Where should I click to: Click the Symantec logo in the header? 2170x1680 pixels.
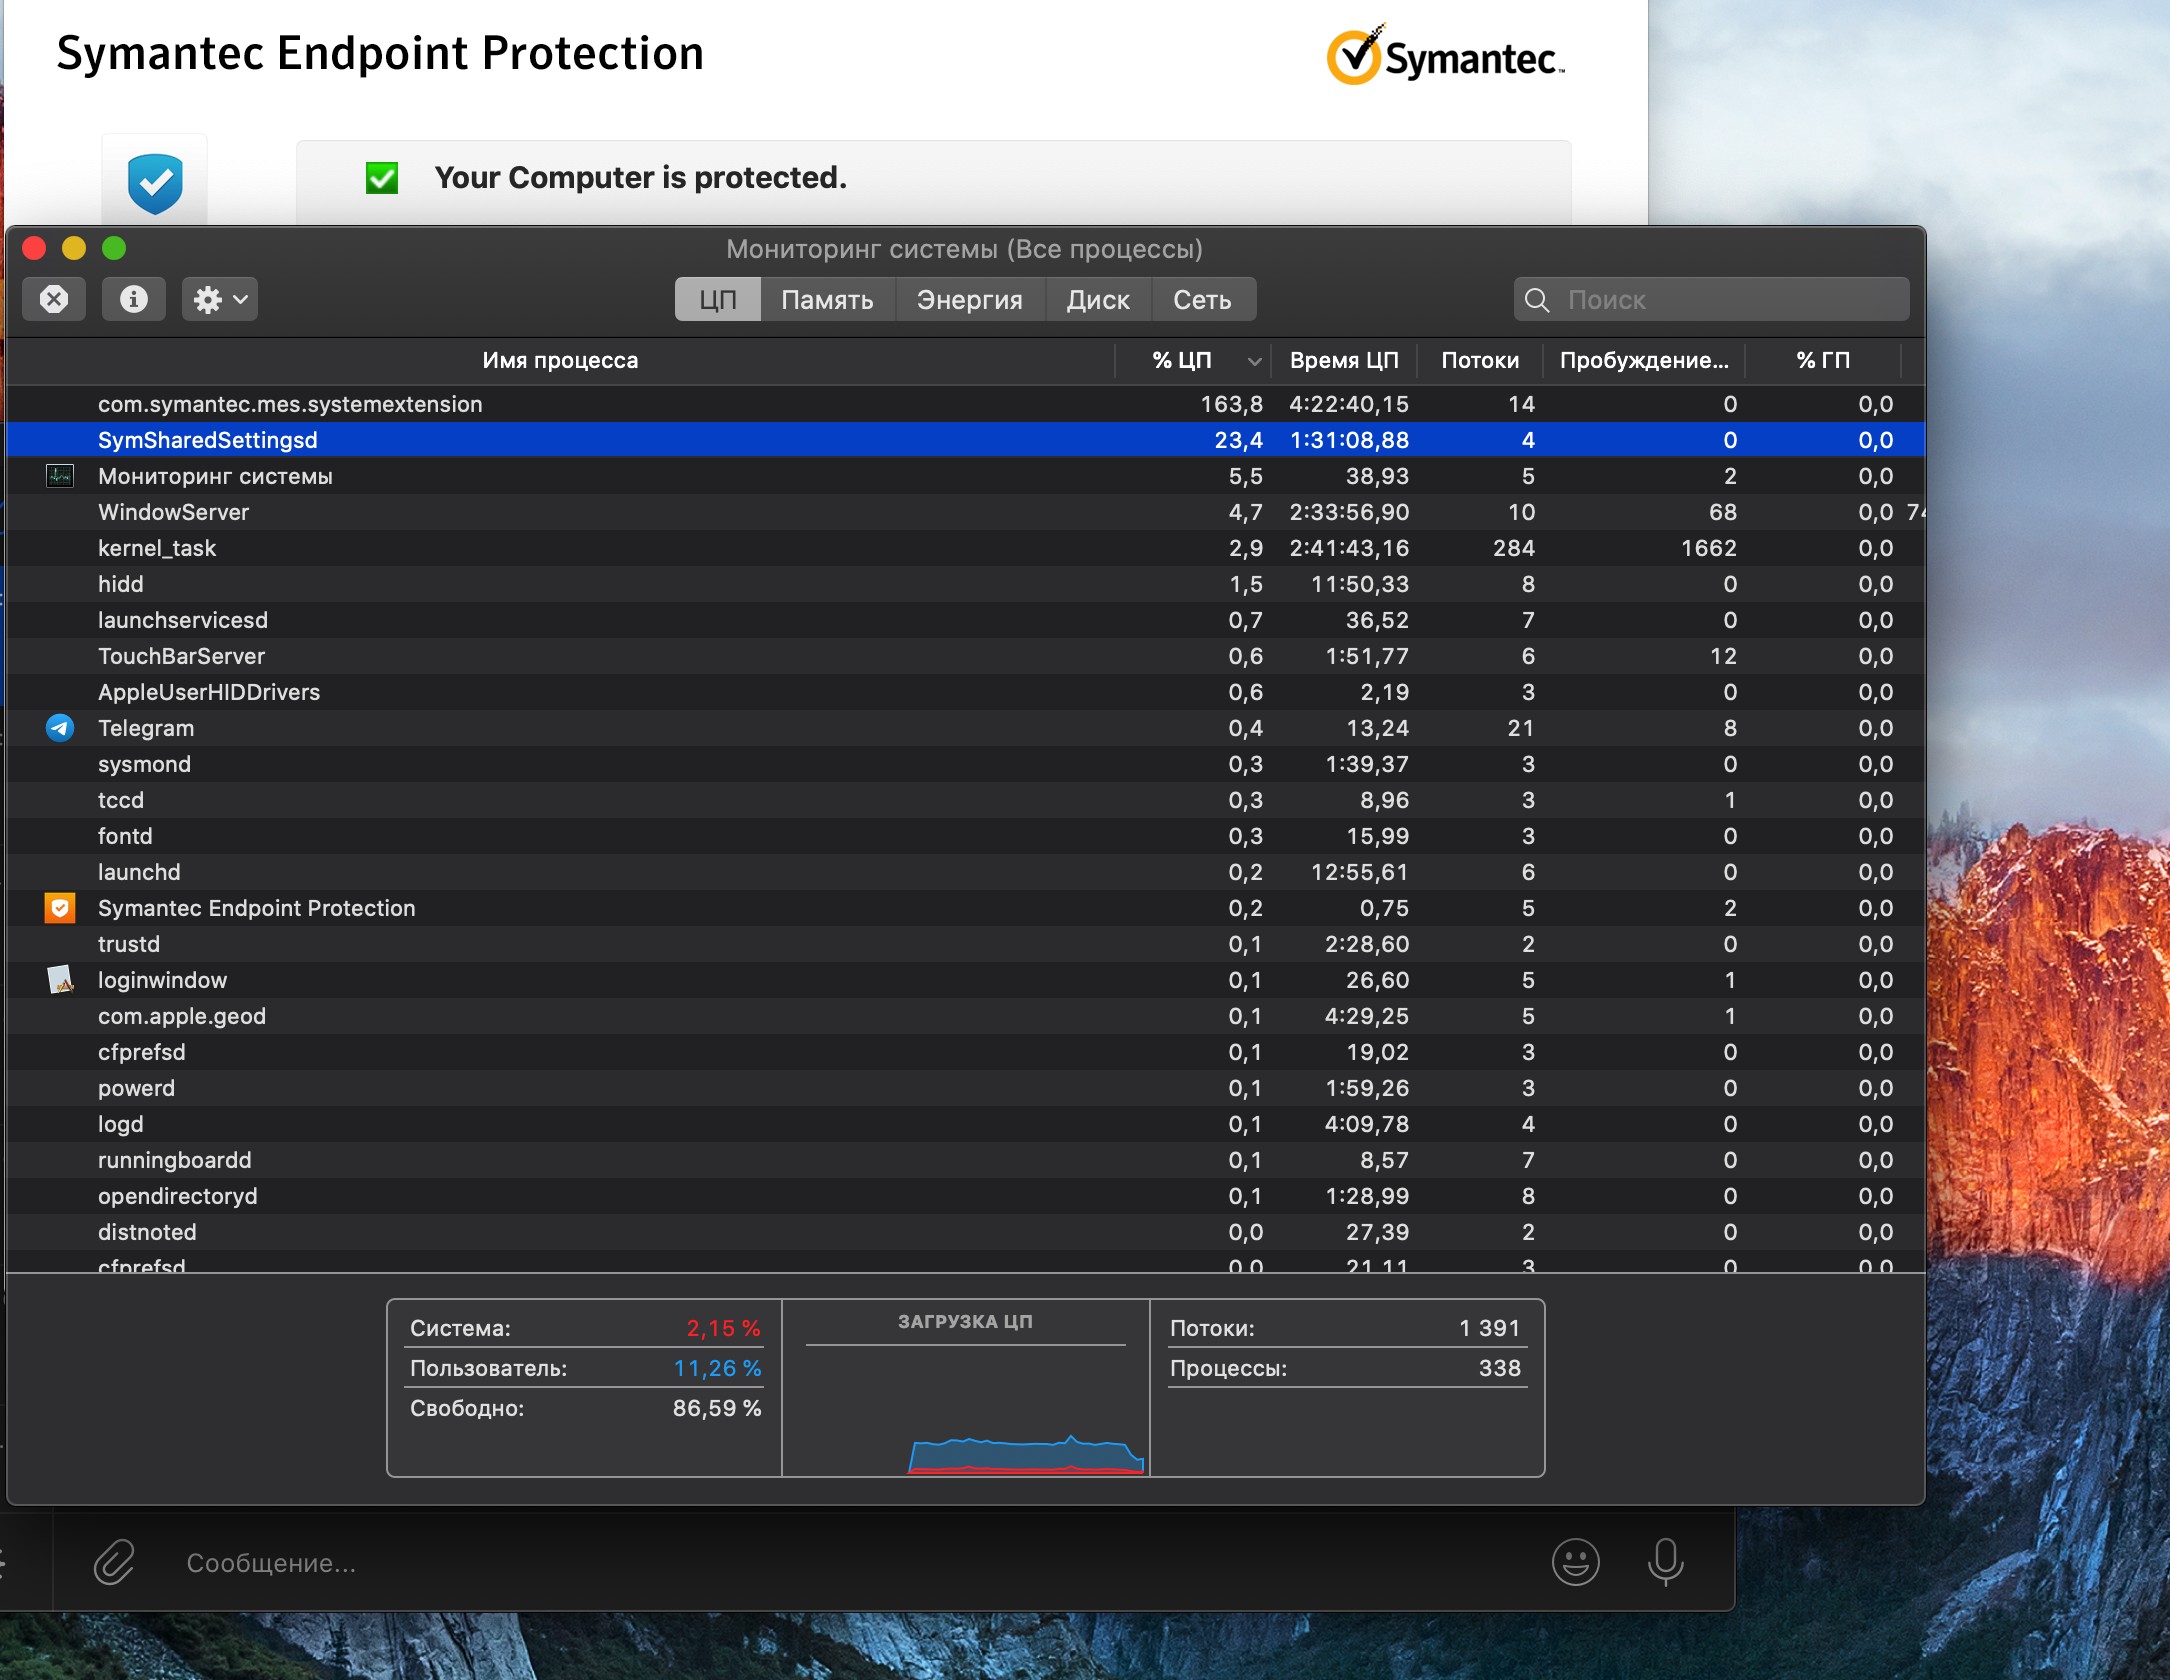click(x=1445, y=56)
